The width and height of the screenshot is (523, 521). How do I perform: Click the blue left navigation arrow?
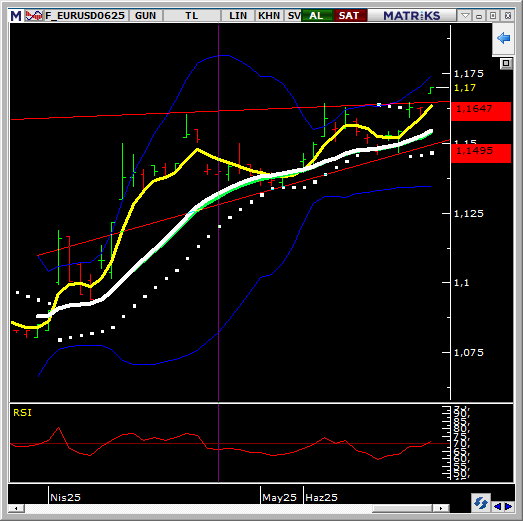point(497,506)
